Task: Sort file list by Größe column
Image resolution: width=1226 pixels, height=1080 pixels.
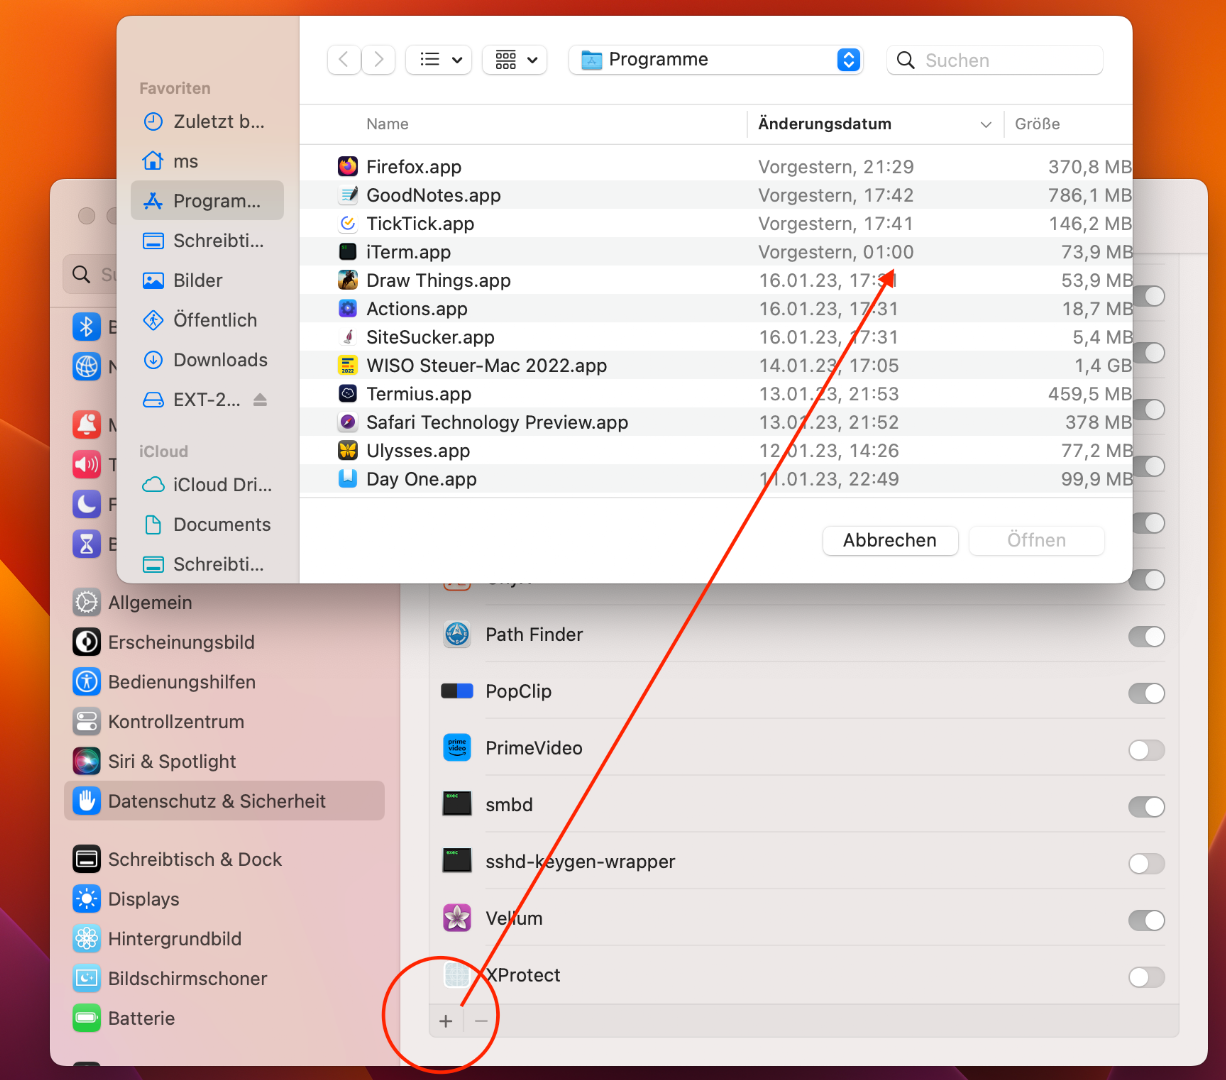Action: [1037, 124]
